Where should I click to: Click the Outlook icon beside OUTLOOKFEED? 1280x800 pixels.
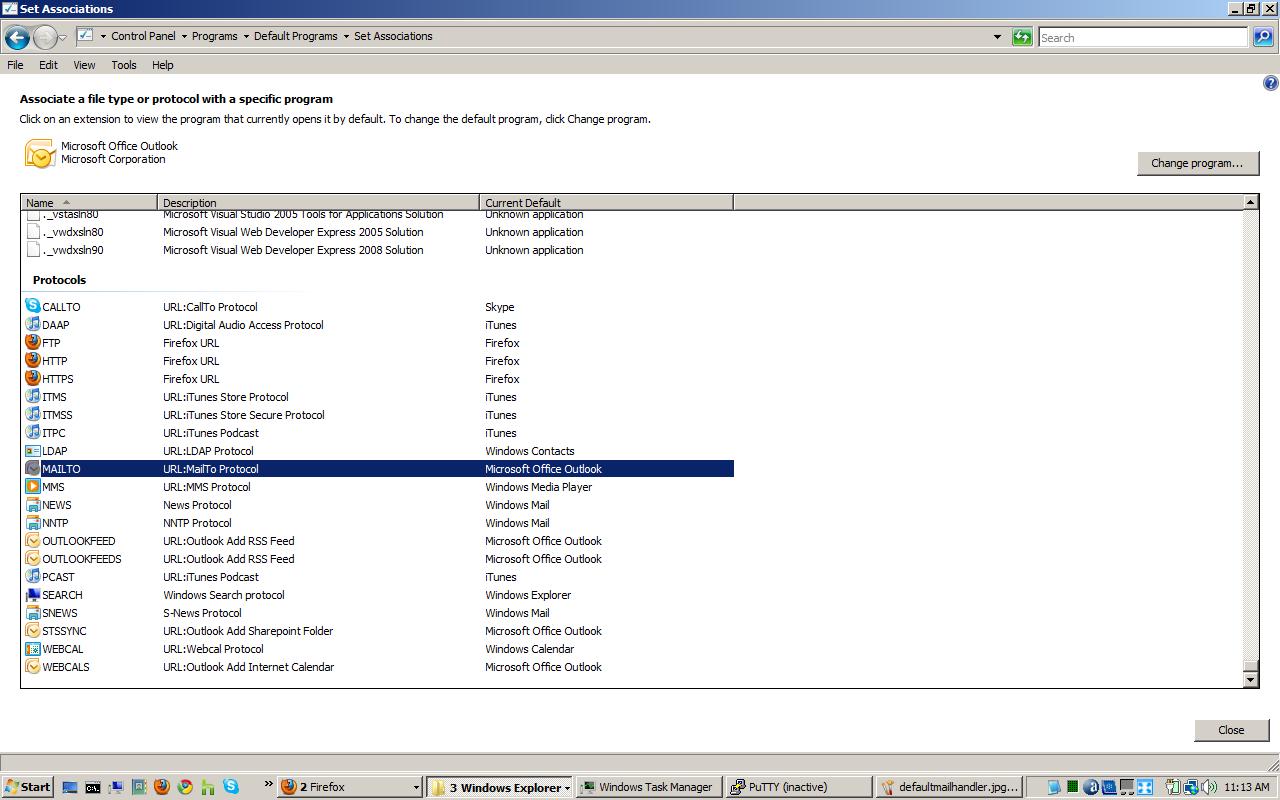click(x=33, y=540)
